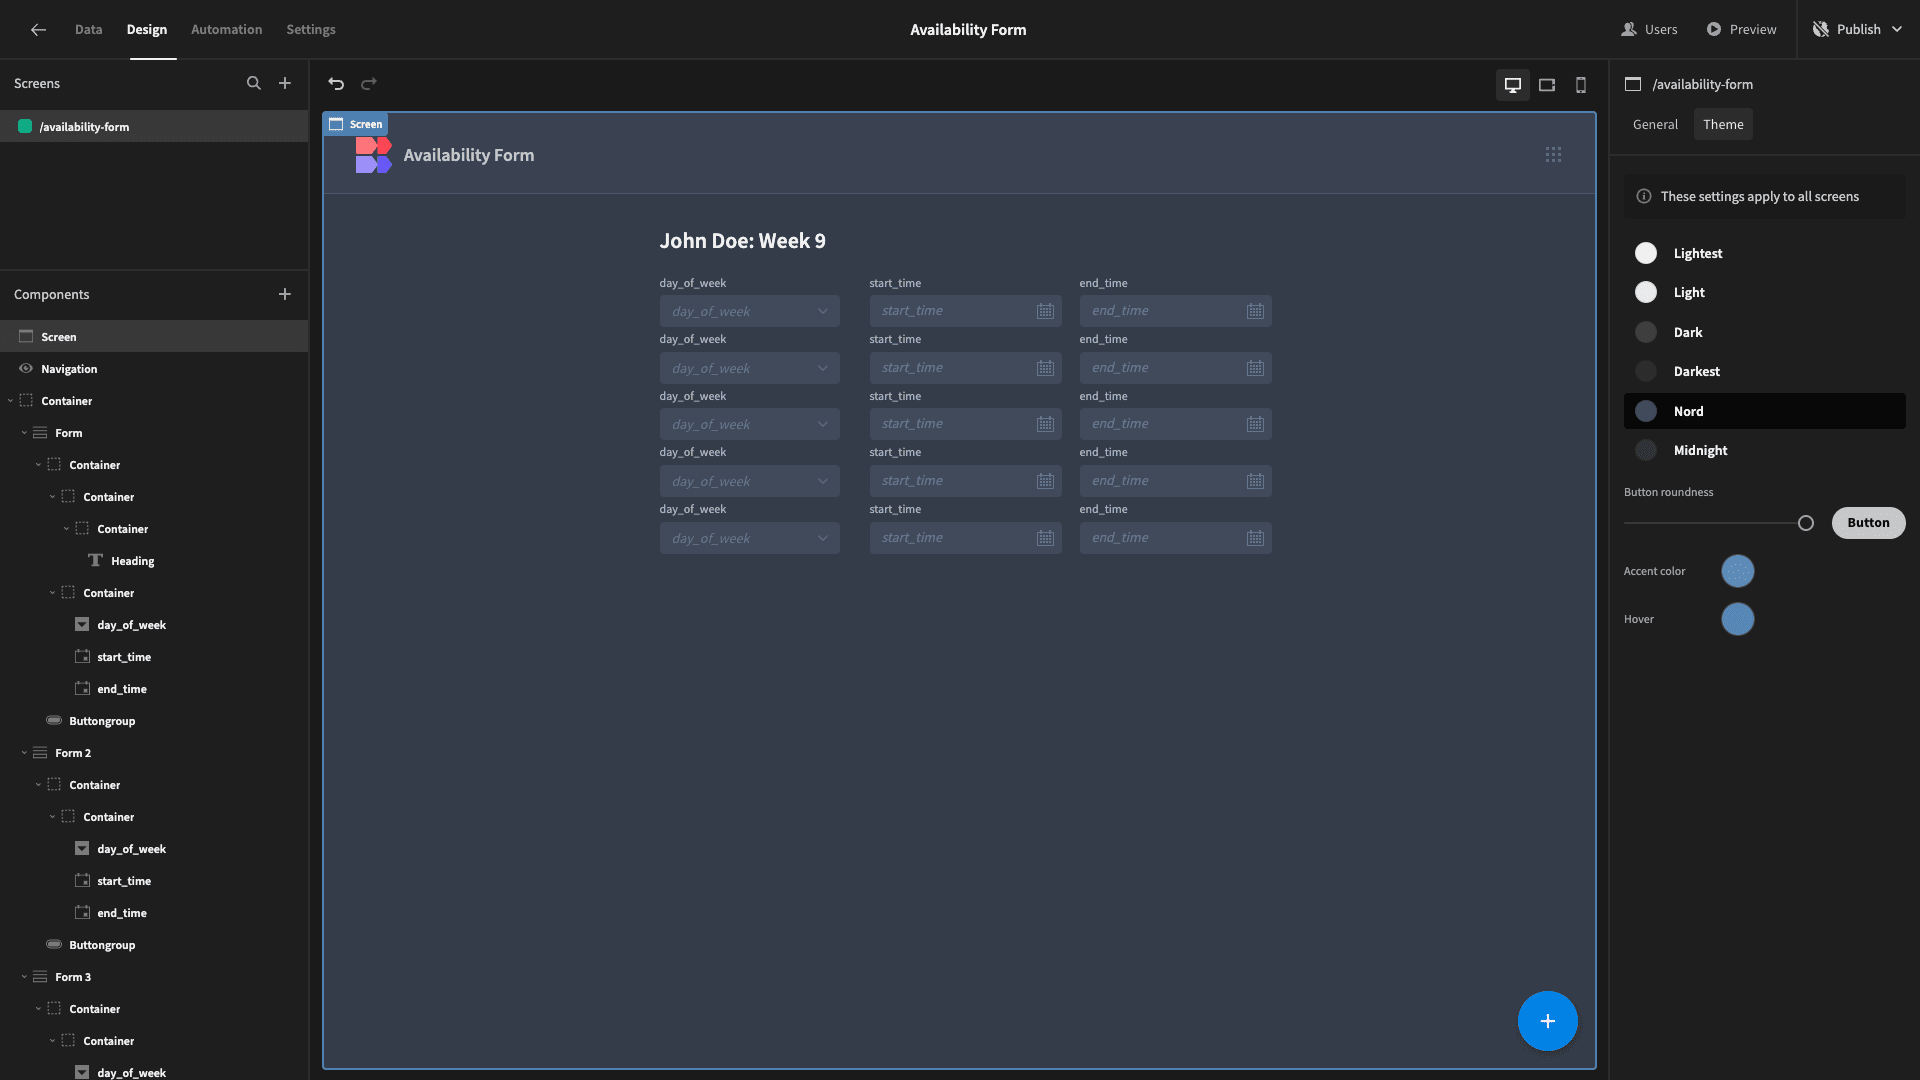1920x1080 pixels.
Task: Redo the last change
Action: 369,84
